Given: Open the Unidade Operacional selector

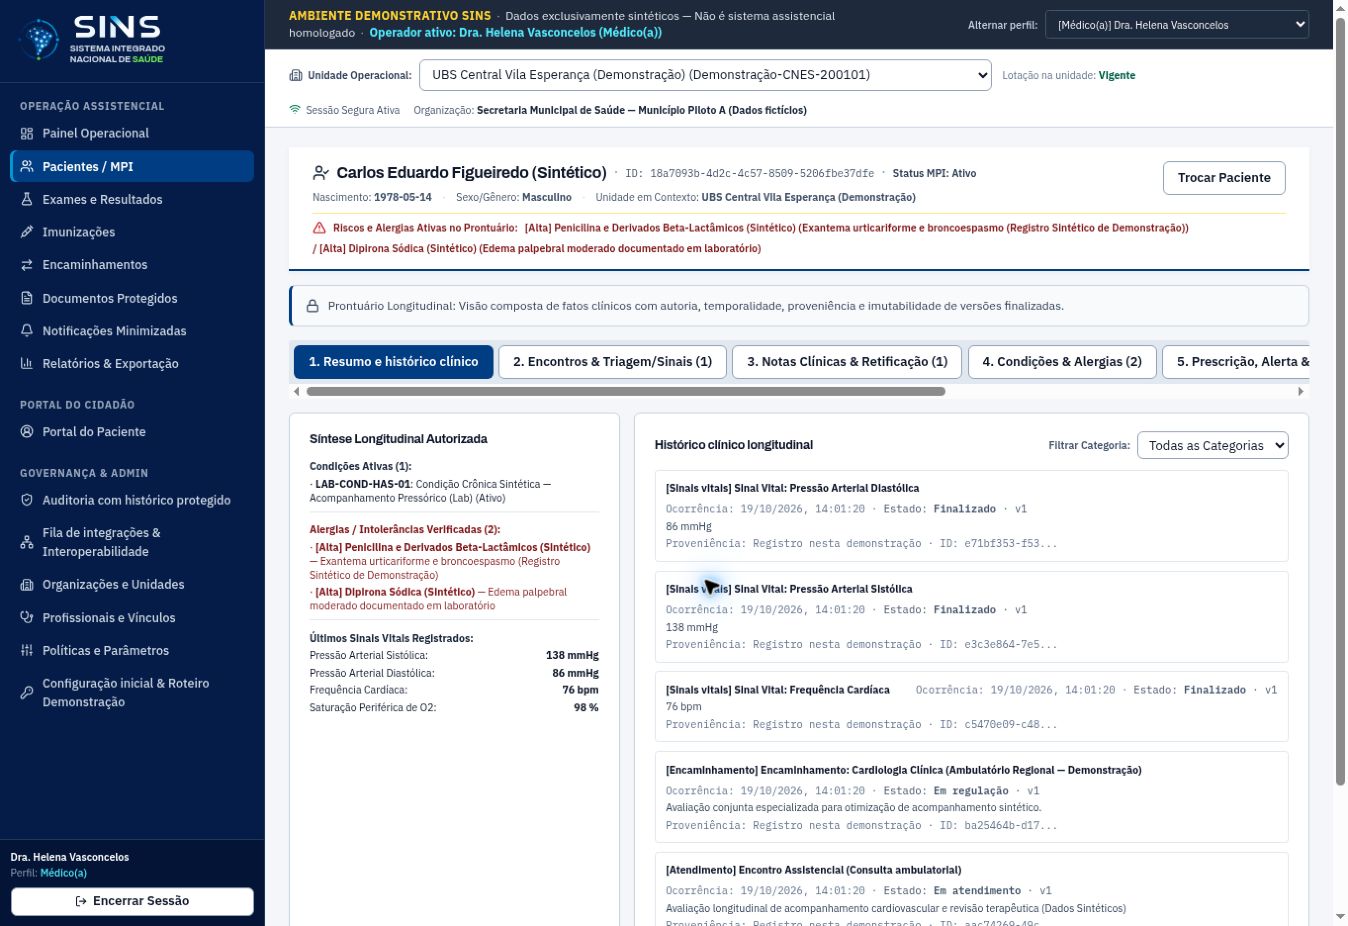Looking at the screenshot, I should tap(705, 75).
